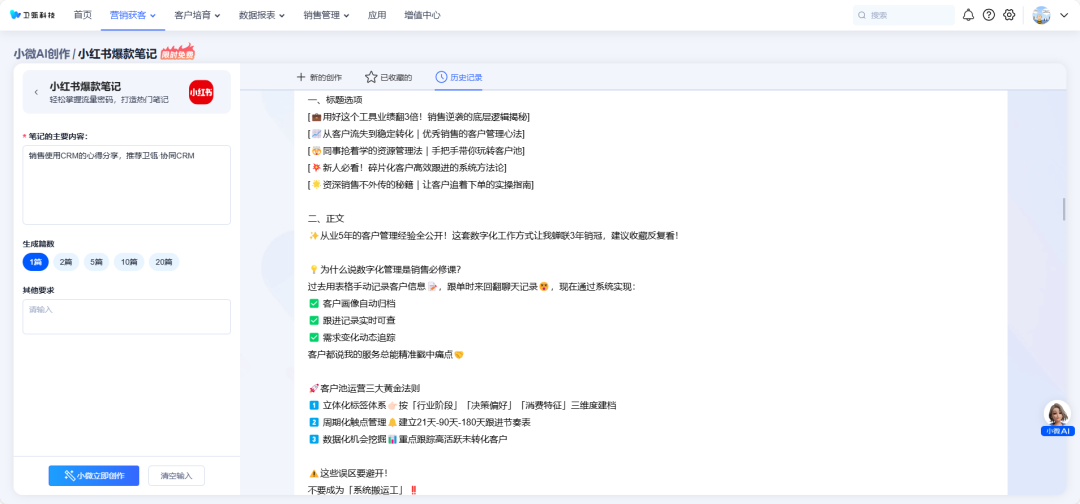Click the 清空输入 button
The height and width of the screenshot is (504, 1080).
click(176, 475)
